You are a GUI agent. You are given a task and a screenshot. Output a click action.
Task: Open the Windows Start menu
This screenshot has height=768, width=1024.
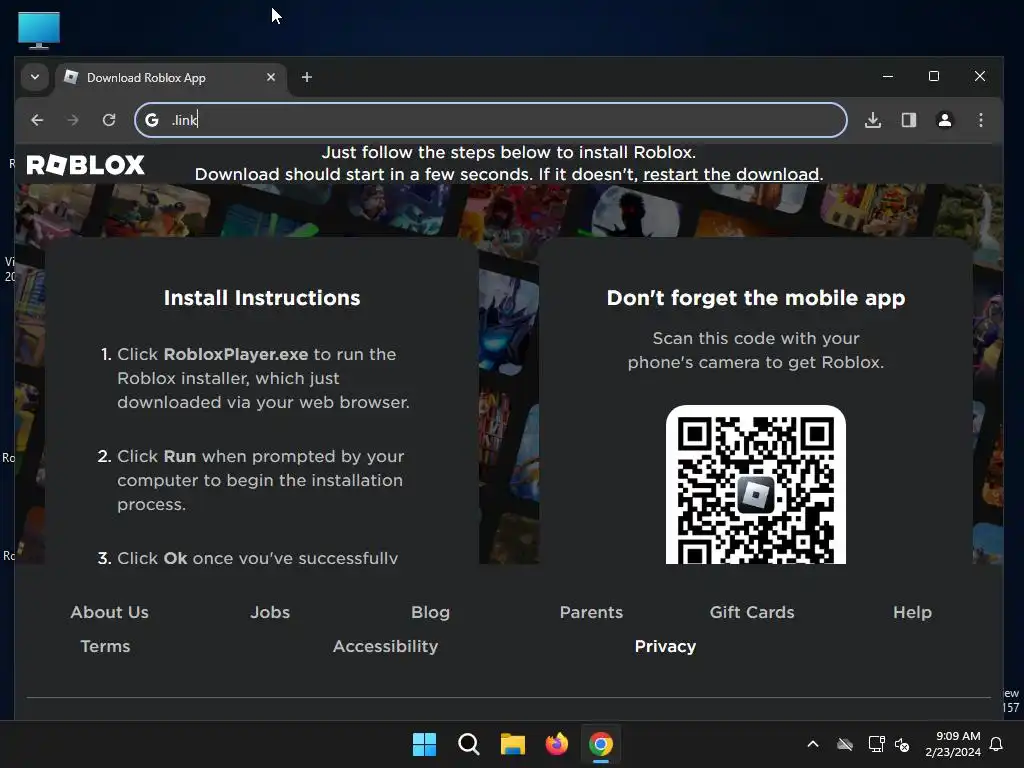(x=424, y=744)
